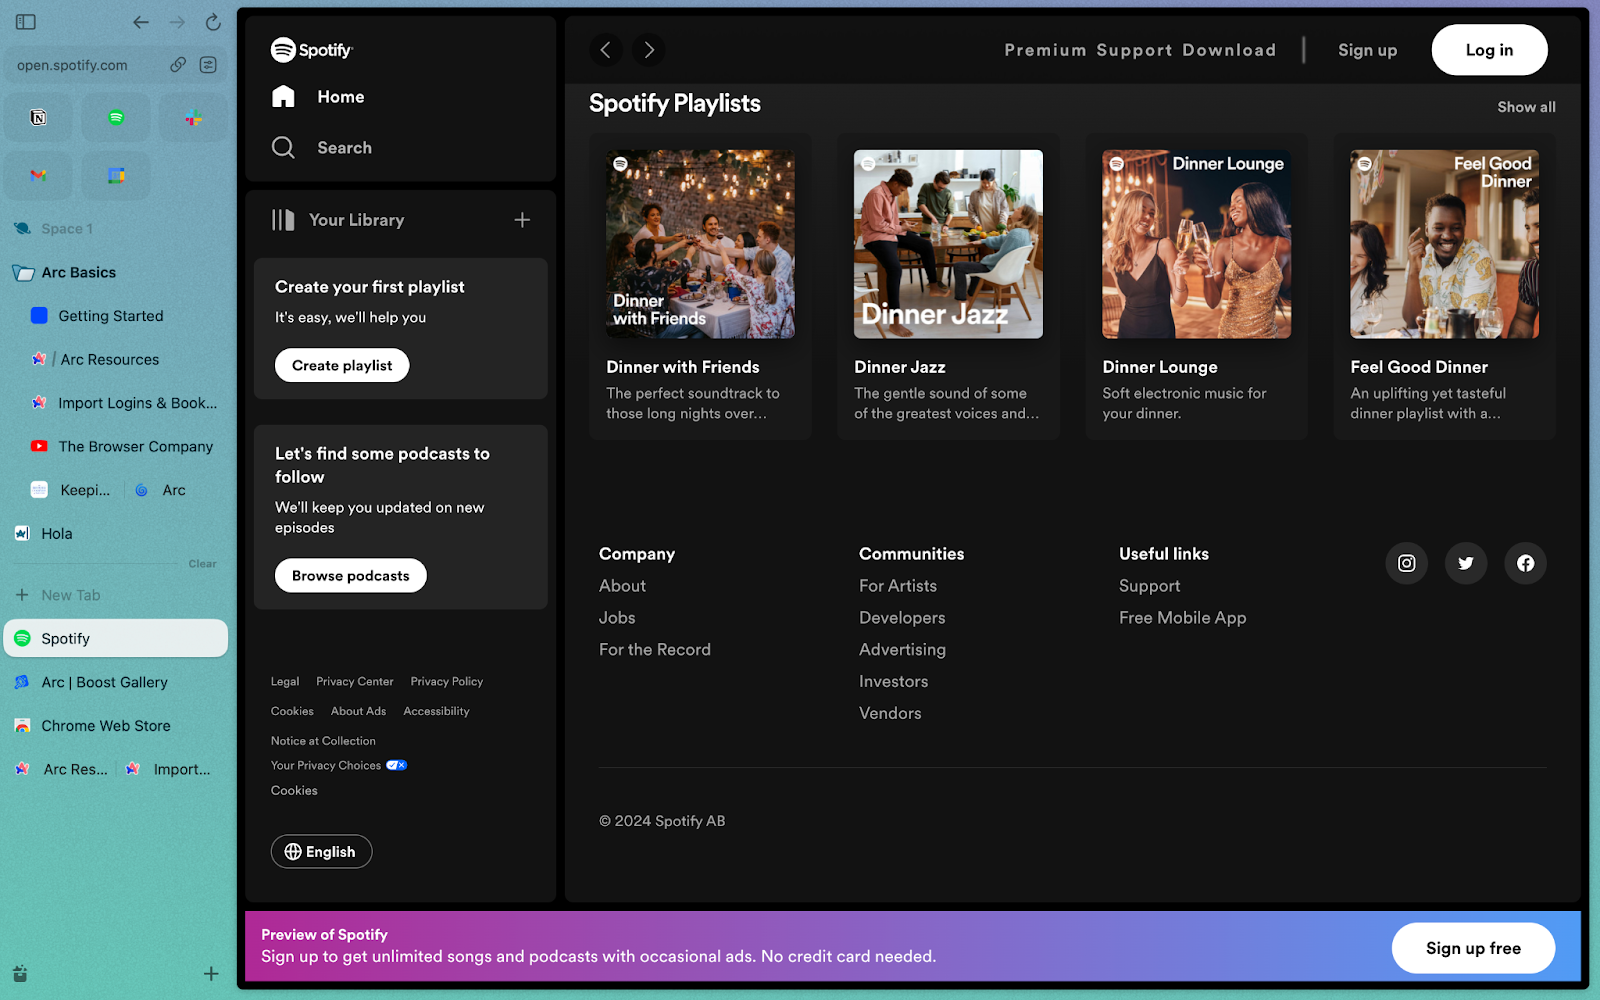Open the pinned Notion favorite
Image resolution: width=1600 pixels, height=1000 pixels.
pos(38,118)
